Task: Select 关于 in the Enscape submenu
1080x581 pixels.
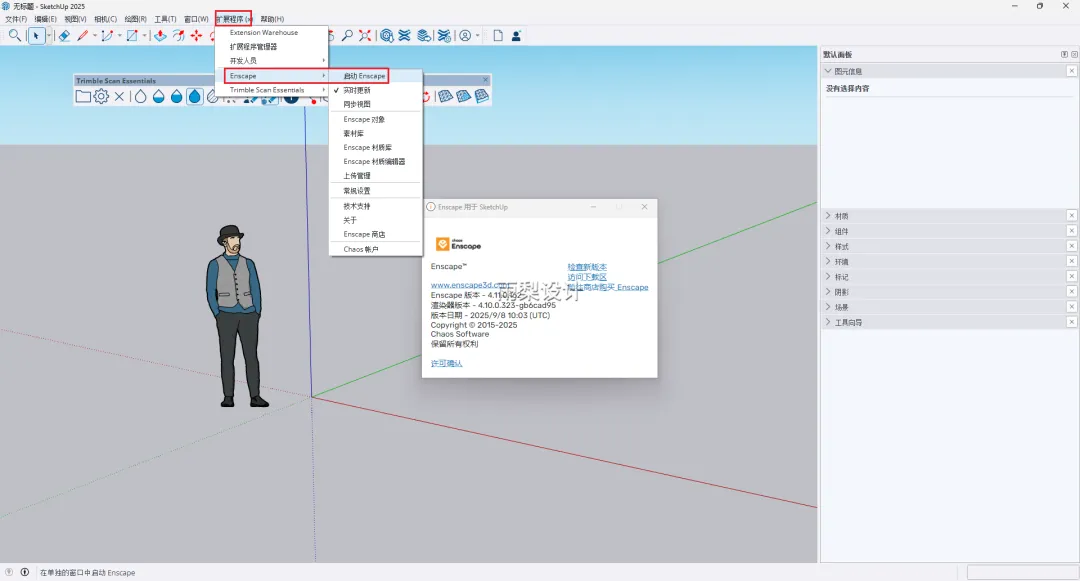Action: click(x=376, y=220)
